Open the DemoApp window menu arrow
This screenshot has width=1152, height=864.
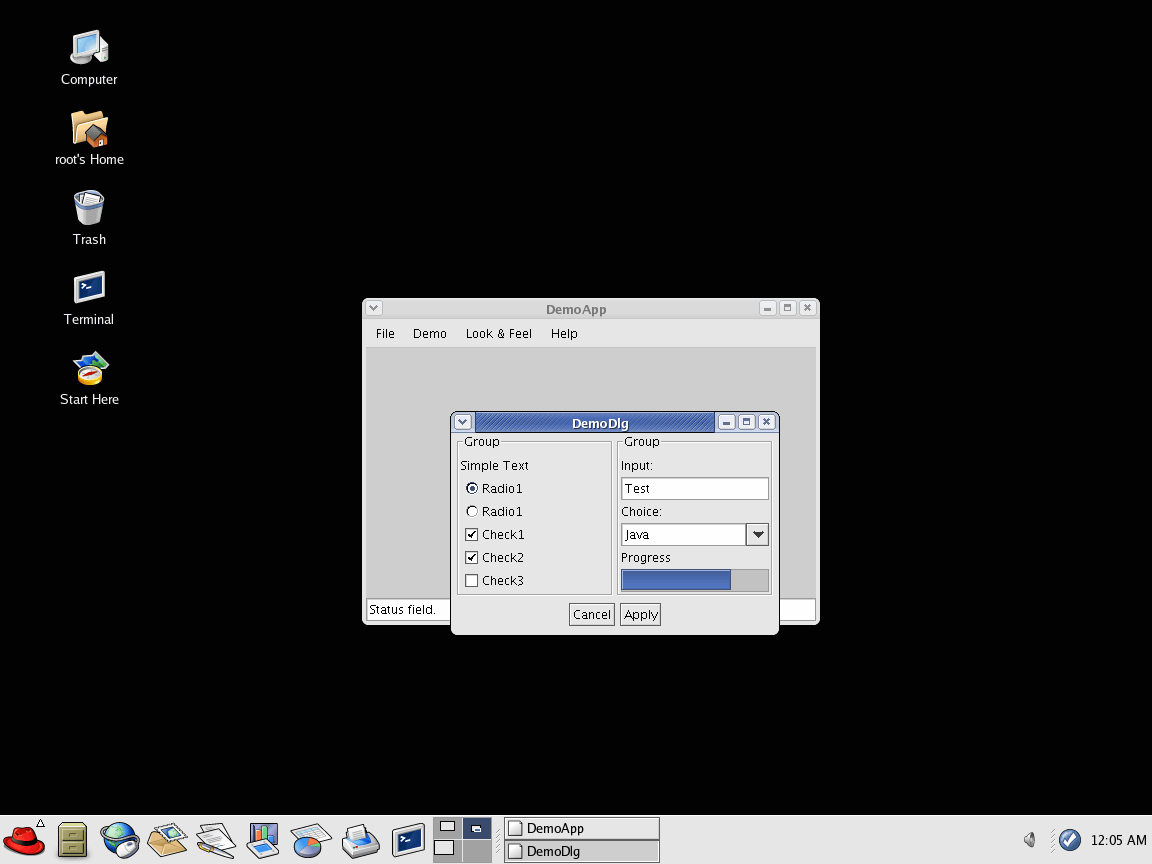coord(373,309)
